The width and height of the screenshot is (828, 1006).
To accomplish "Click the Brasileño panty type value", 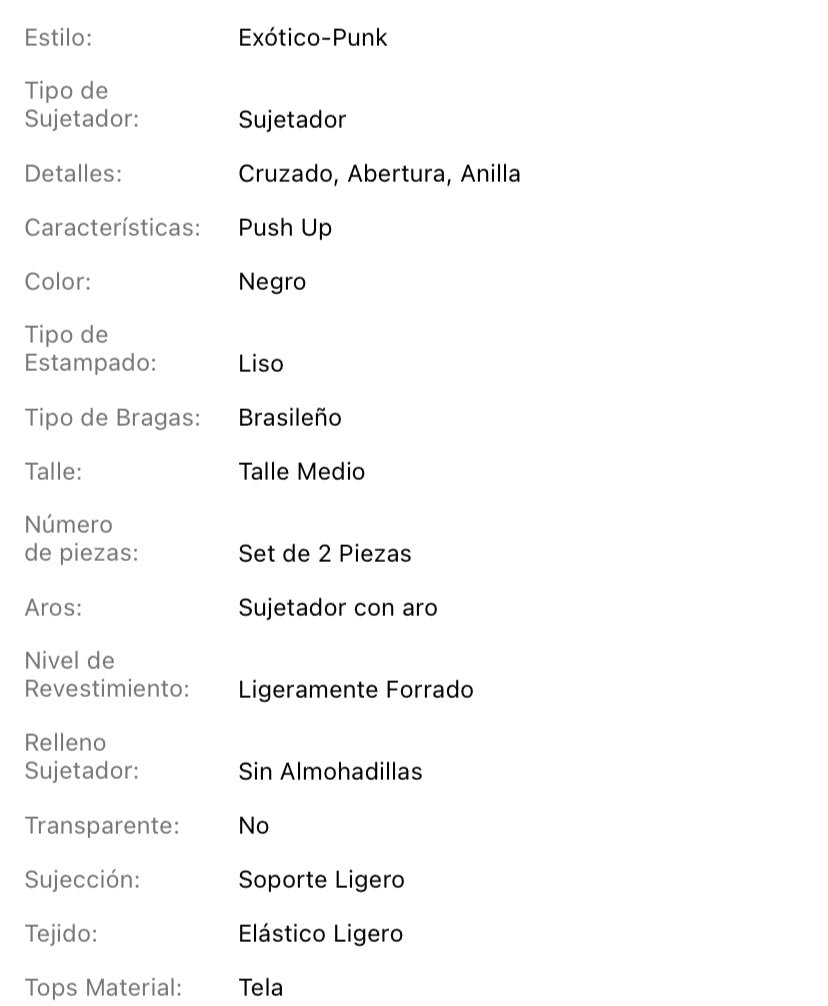I will [x=290, y=418].
